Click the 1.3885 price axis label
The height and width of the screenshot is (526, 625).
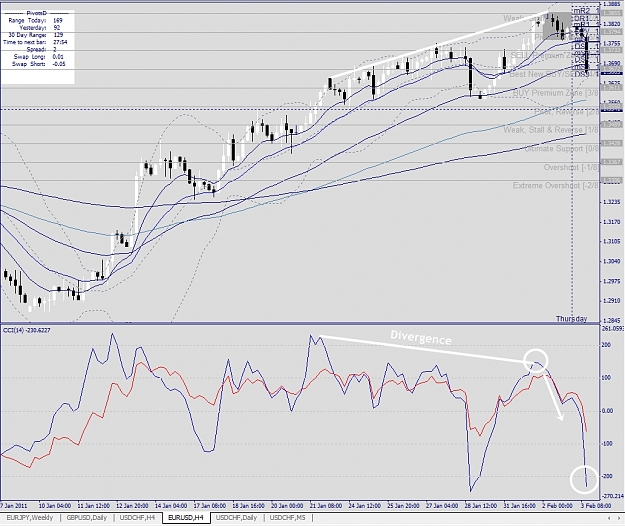pyautogui.click(x=612, y=4)
